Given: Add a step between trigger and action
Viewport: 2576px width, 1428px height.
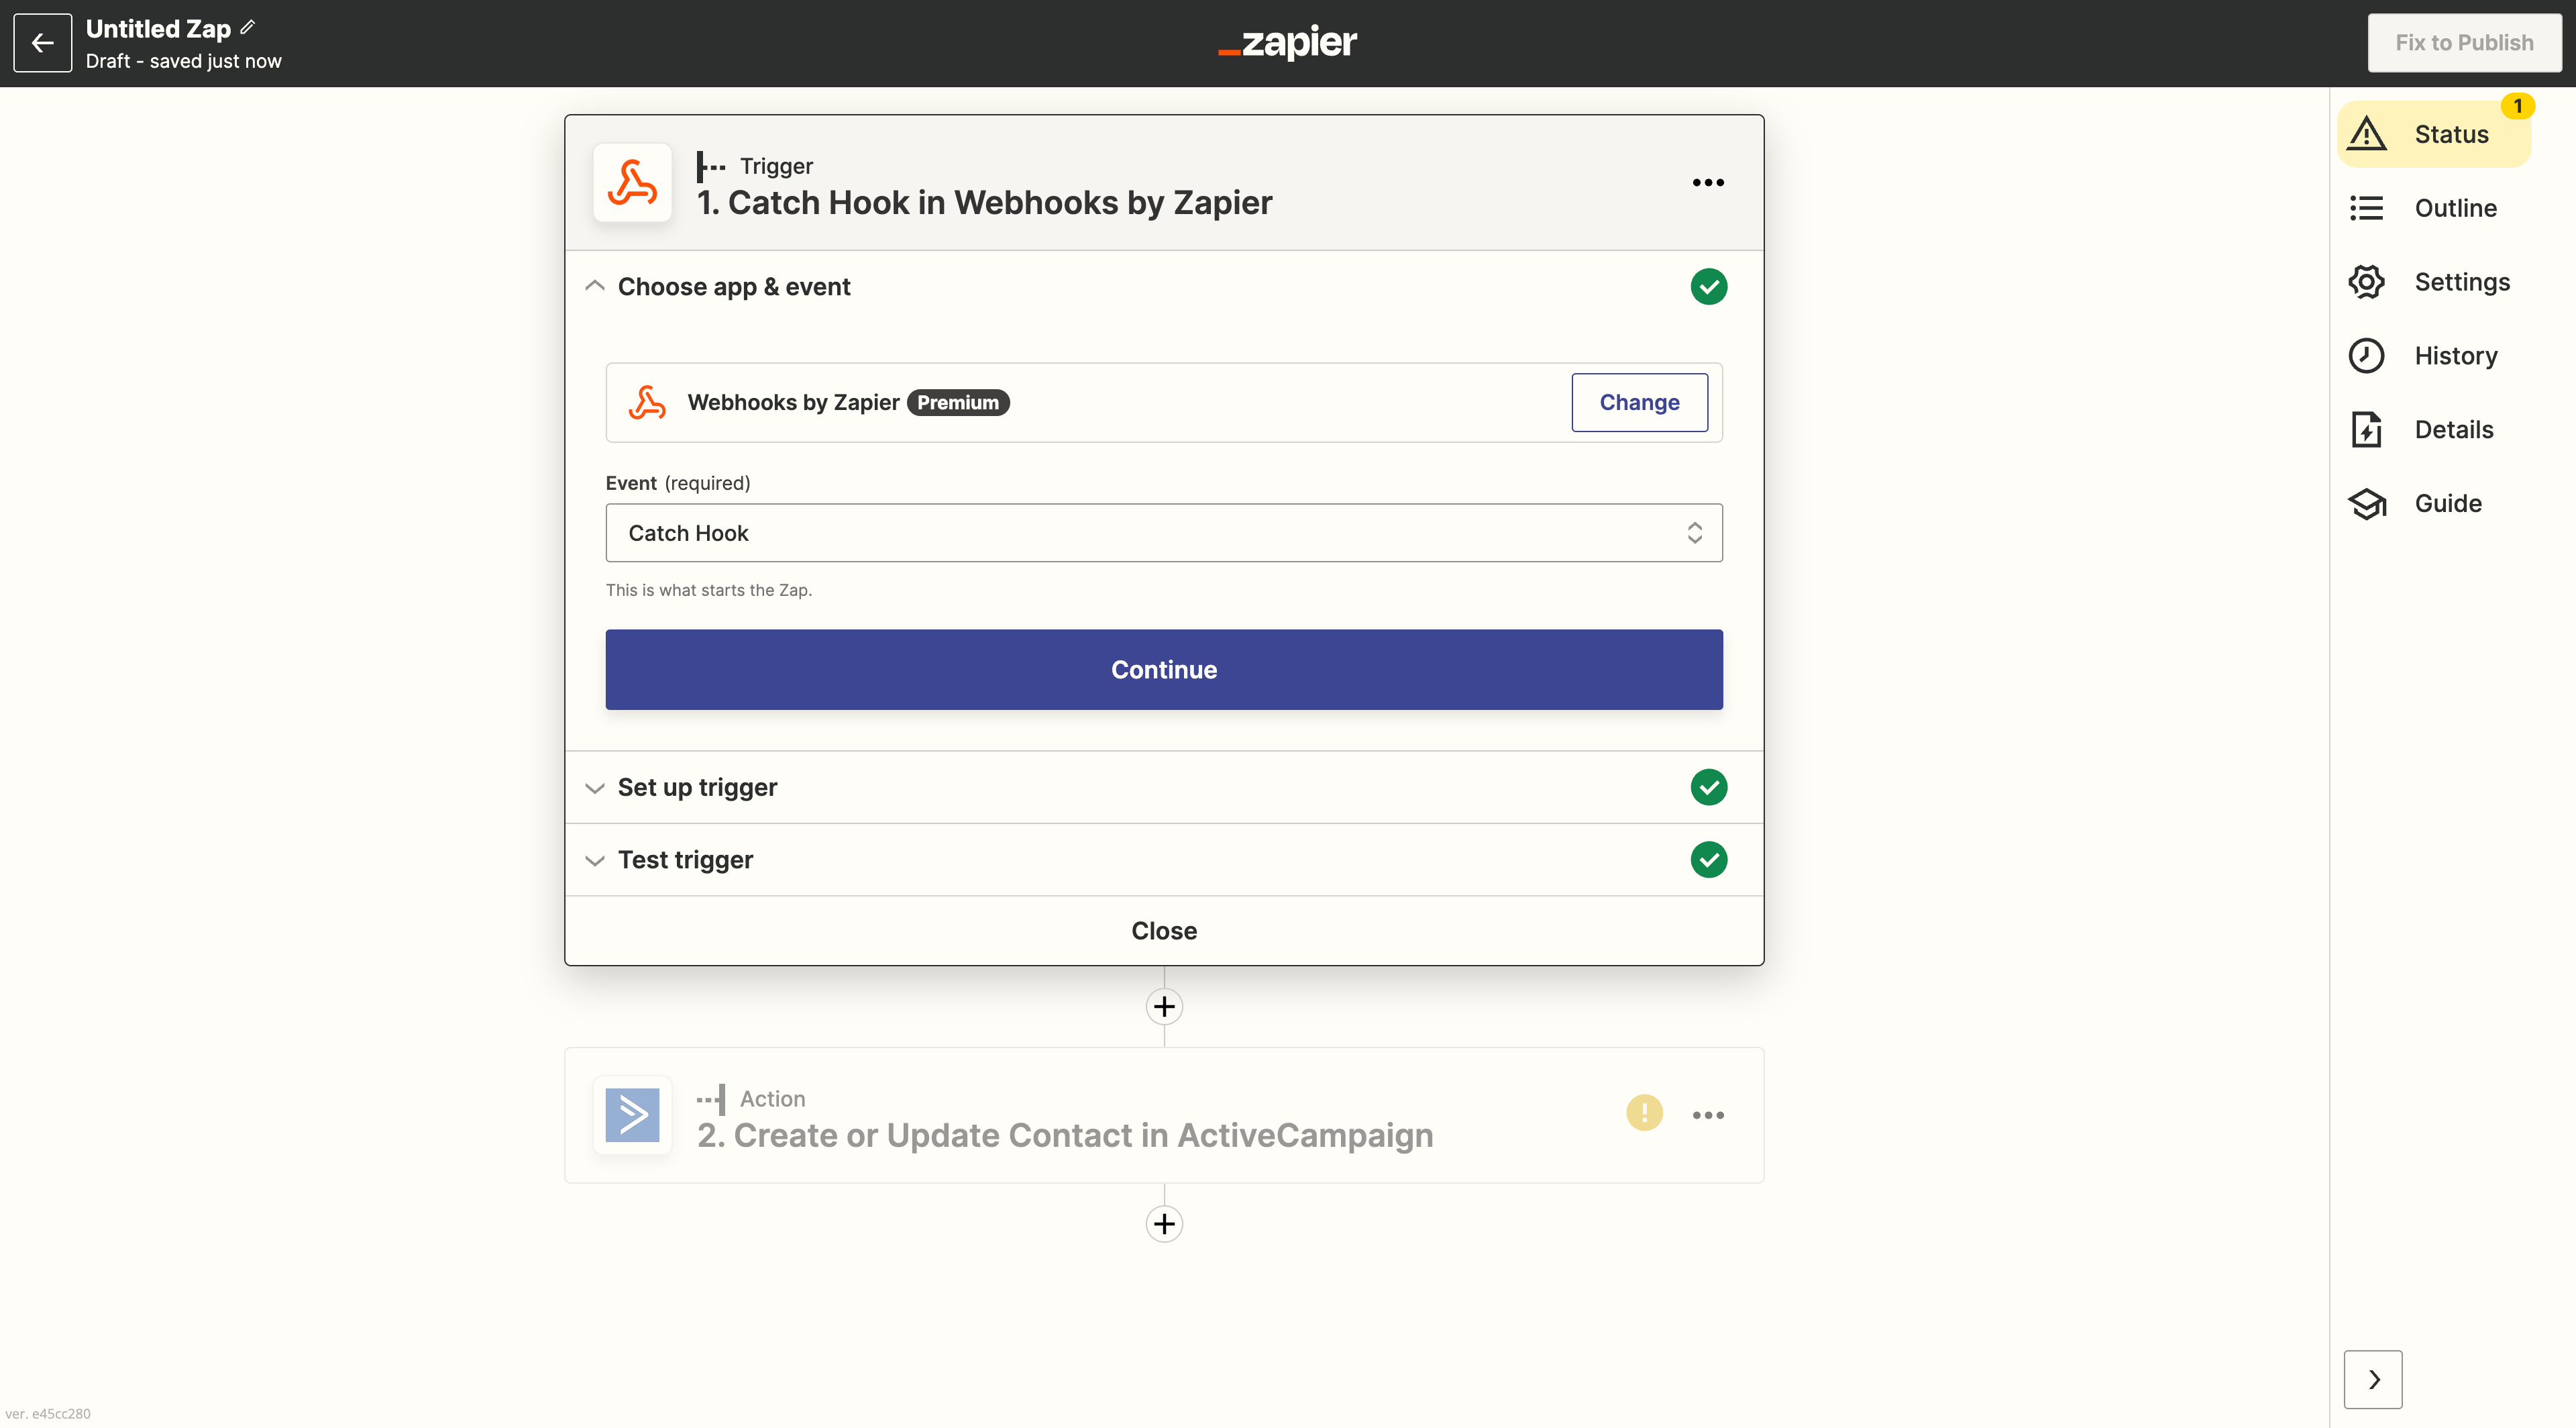Looking at the screenshot, I should pos(1163,1006).
